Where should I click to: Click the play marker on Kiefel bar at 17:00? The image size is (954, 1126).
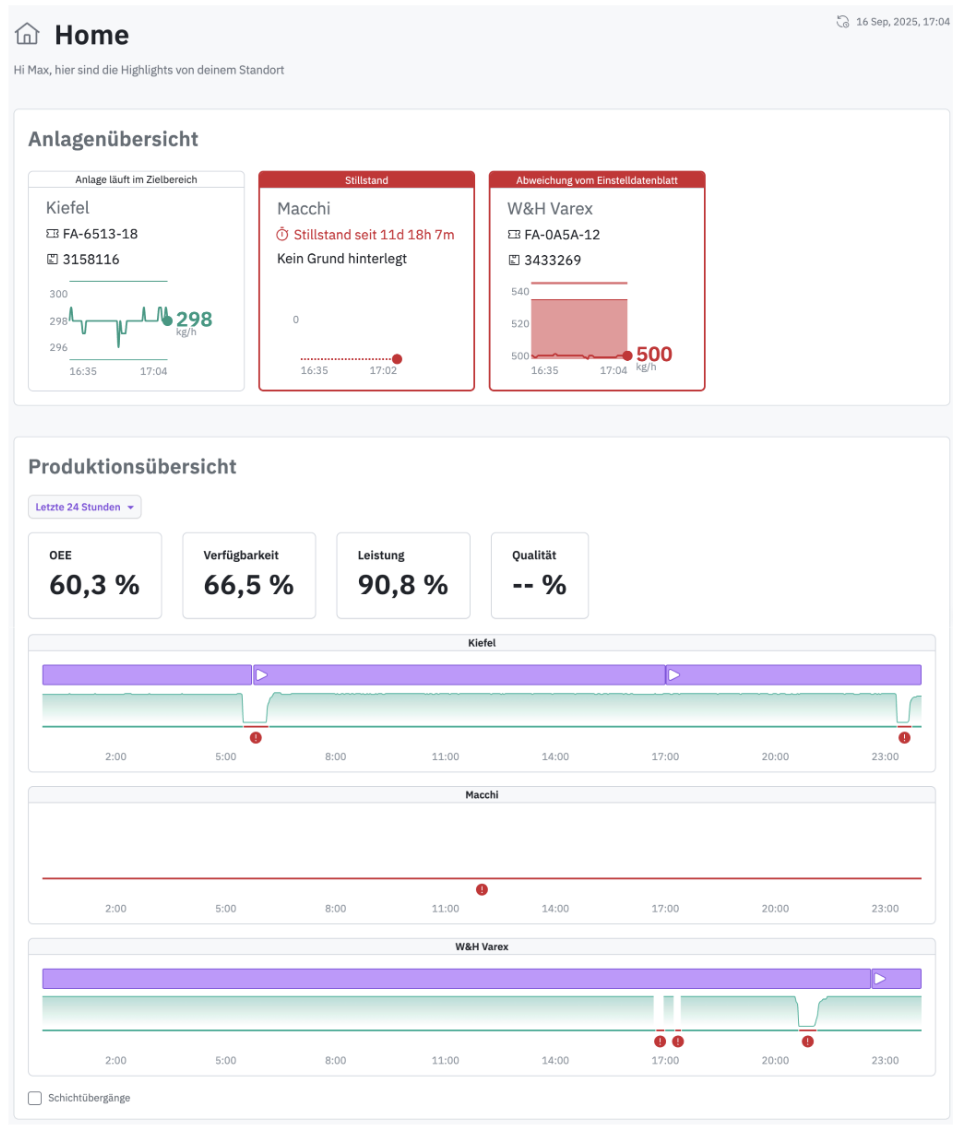(x=674, y=675)
